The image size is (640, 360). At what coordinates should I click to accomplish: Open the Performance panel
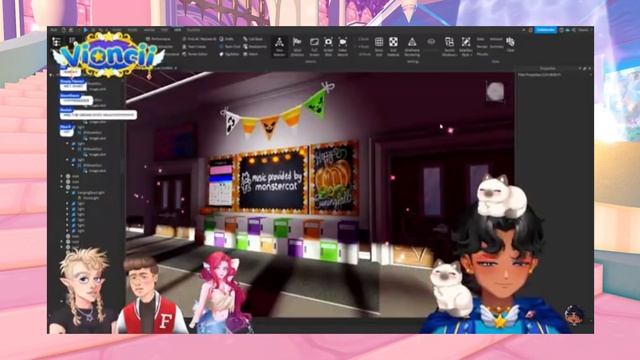(x=158, y=39)
